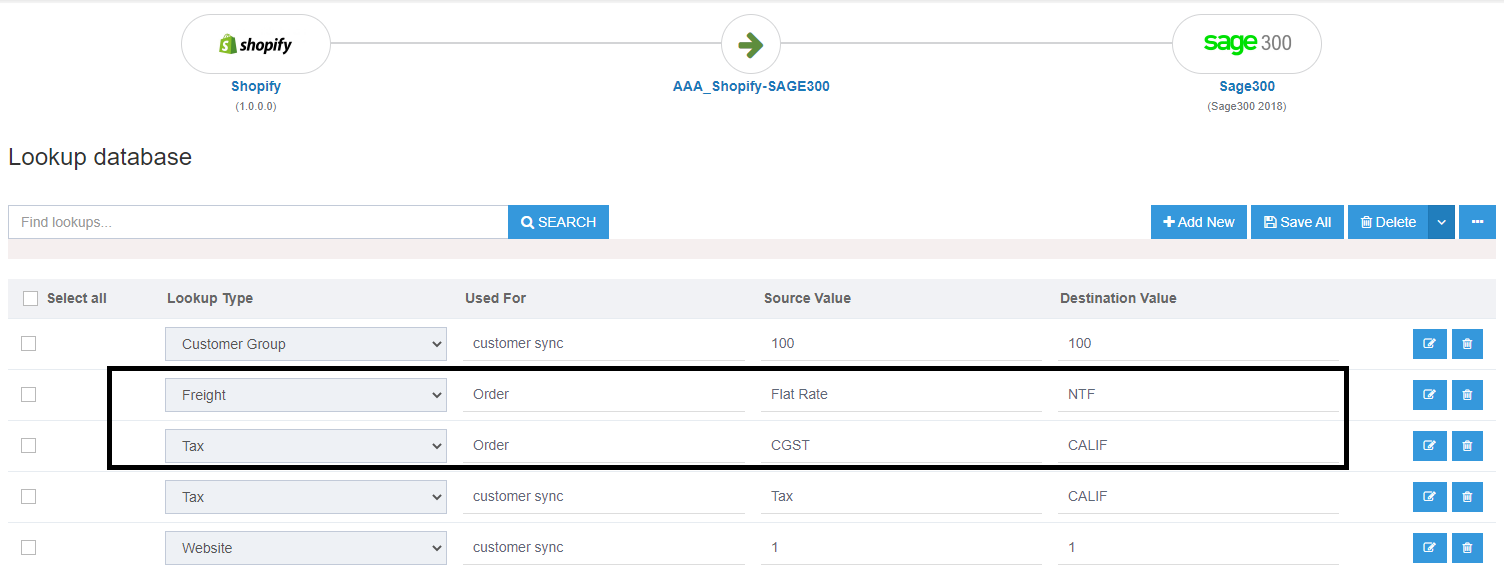Open the Freight lookup type dropdown
The width and height of the screenshot is (1504, 582).
click(305, 395)
